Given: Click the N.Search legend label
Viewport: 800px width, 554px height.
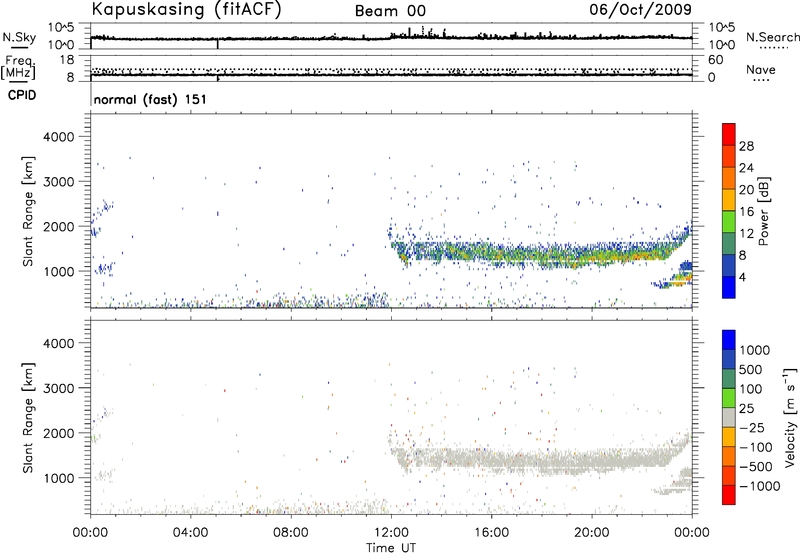Looking at the screenshot, I should (x=773, y=37).
